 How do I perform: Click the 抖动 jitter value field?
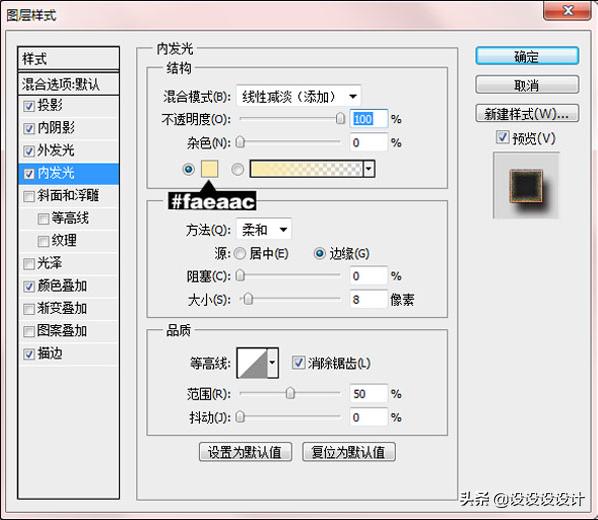pyautogui.click(x=368, y=417)
